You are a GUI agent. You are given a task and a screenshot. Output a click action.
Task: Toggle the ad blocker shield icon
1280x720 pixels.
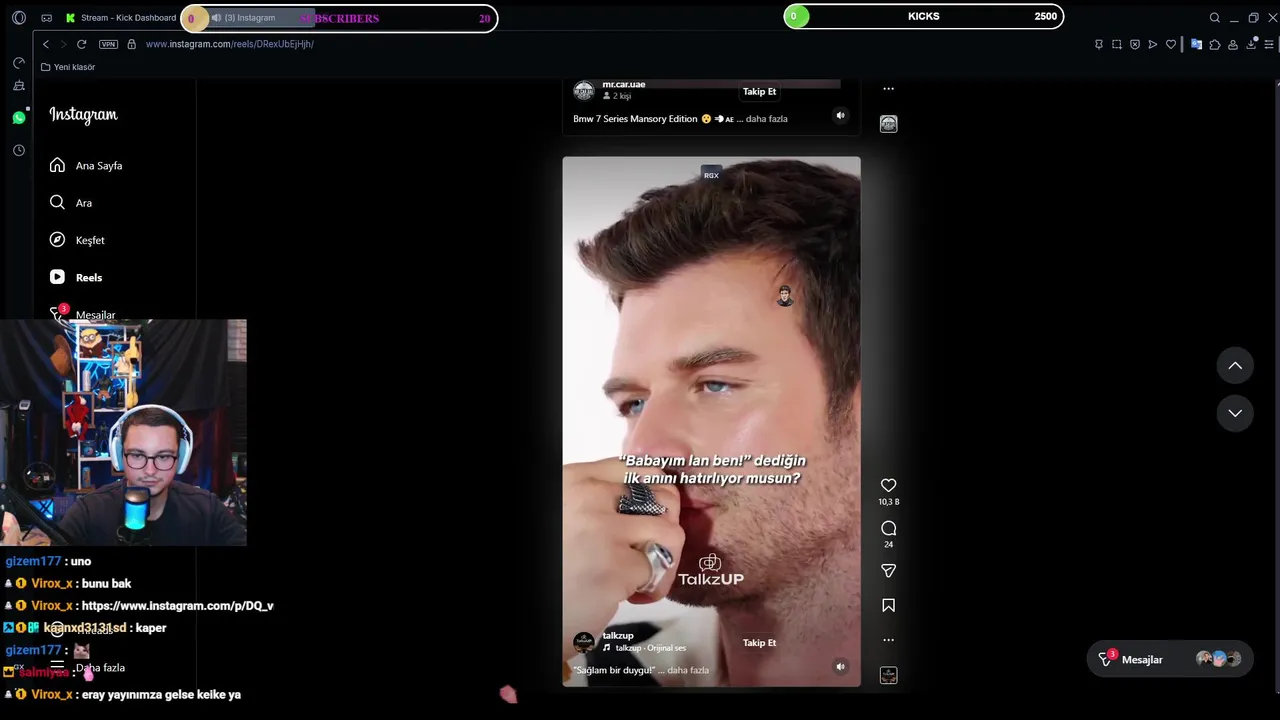tap(1135, 44)
